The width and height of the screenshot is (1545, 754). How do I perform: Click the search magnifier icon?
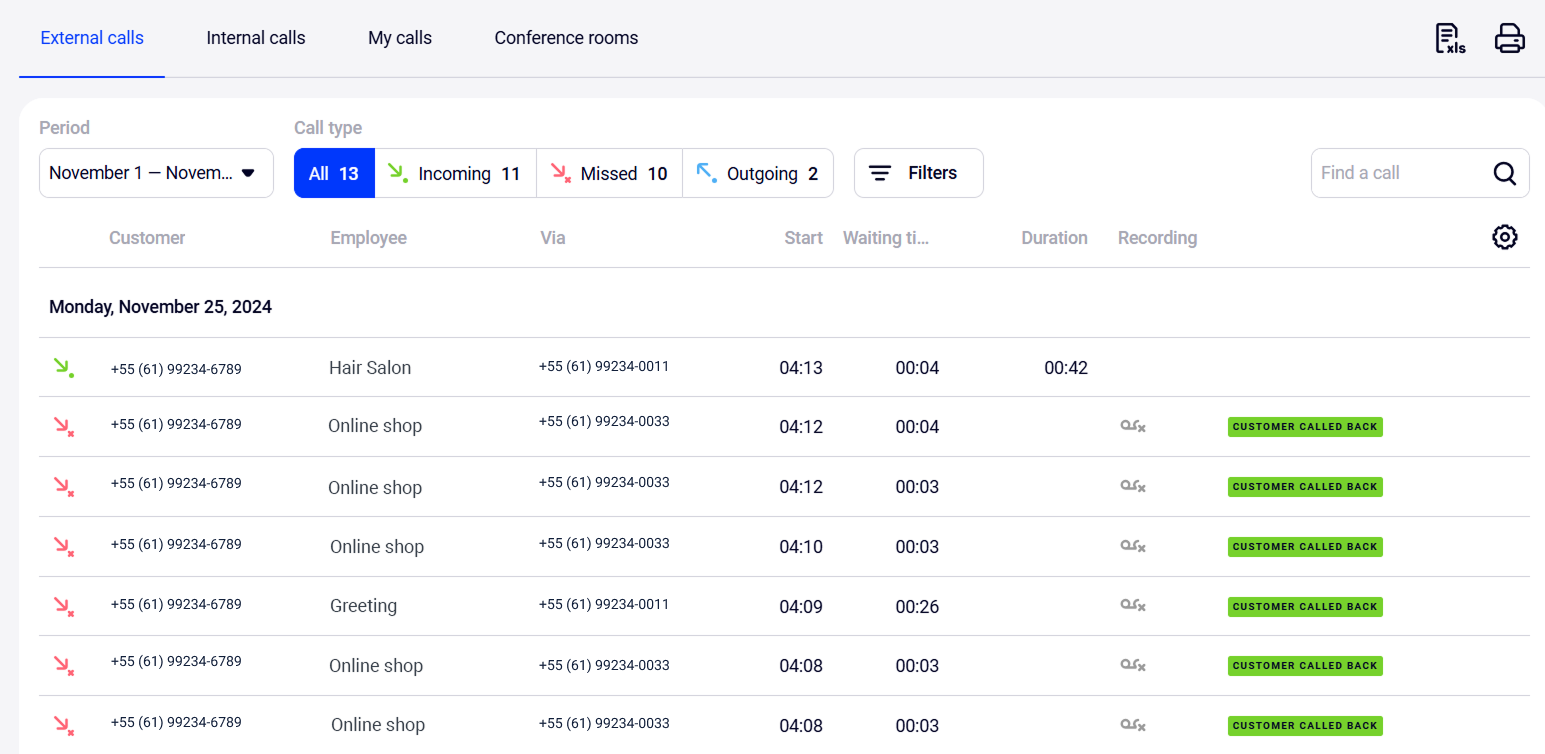[1504, 173]
